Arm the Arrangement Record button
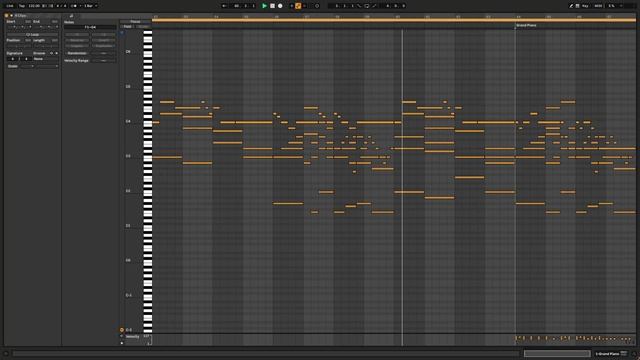The image size is (640, 360). (280, 6)
